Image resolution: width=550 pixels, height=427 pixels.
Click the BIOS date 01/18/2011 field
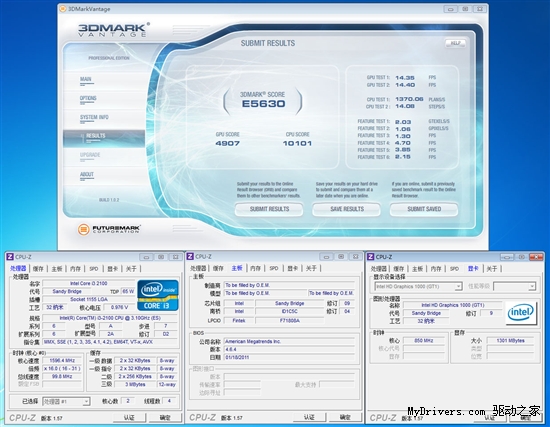pos(289,358)
